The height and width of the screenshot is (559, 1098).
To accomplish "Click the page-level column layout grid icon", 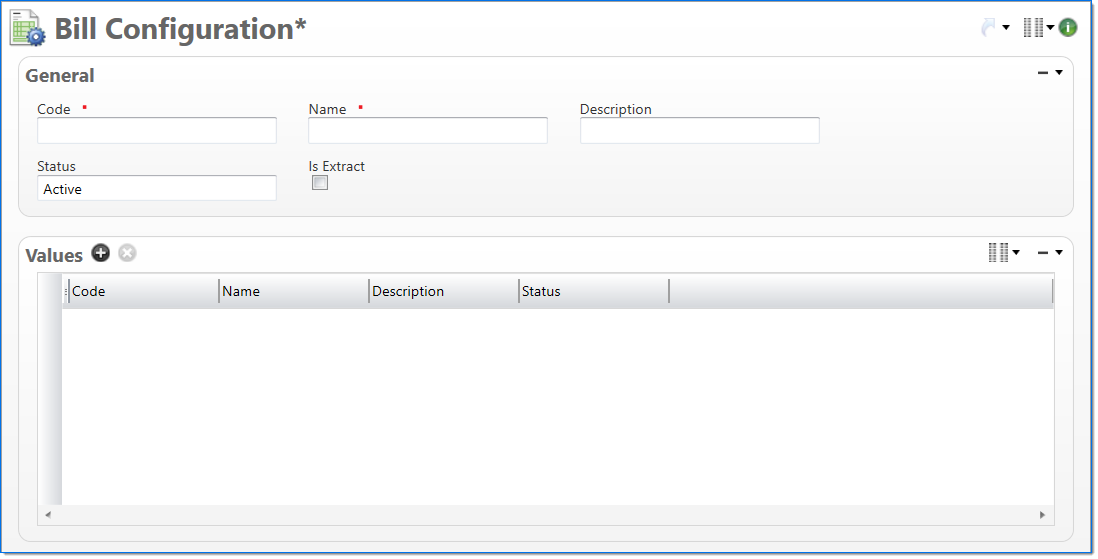I will click(x=1033, y=28).
